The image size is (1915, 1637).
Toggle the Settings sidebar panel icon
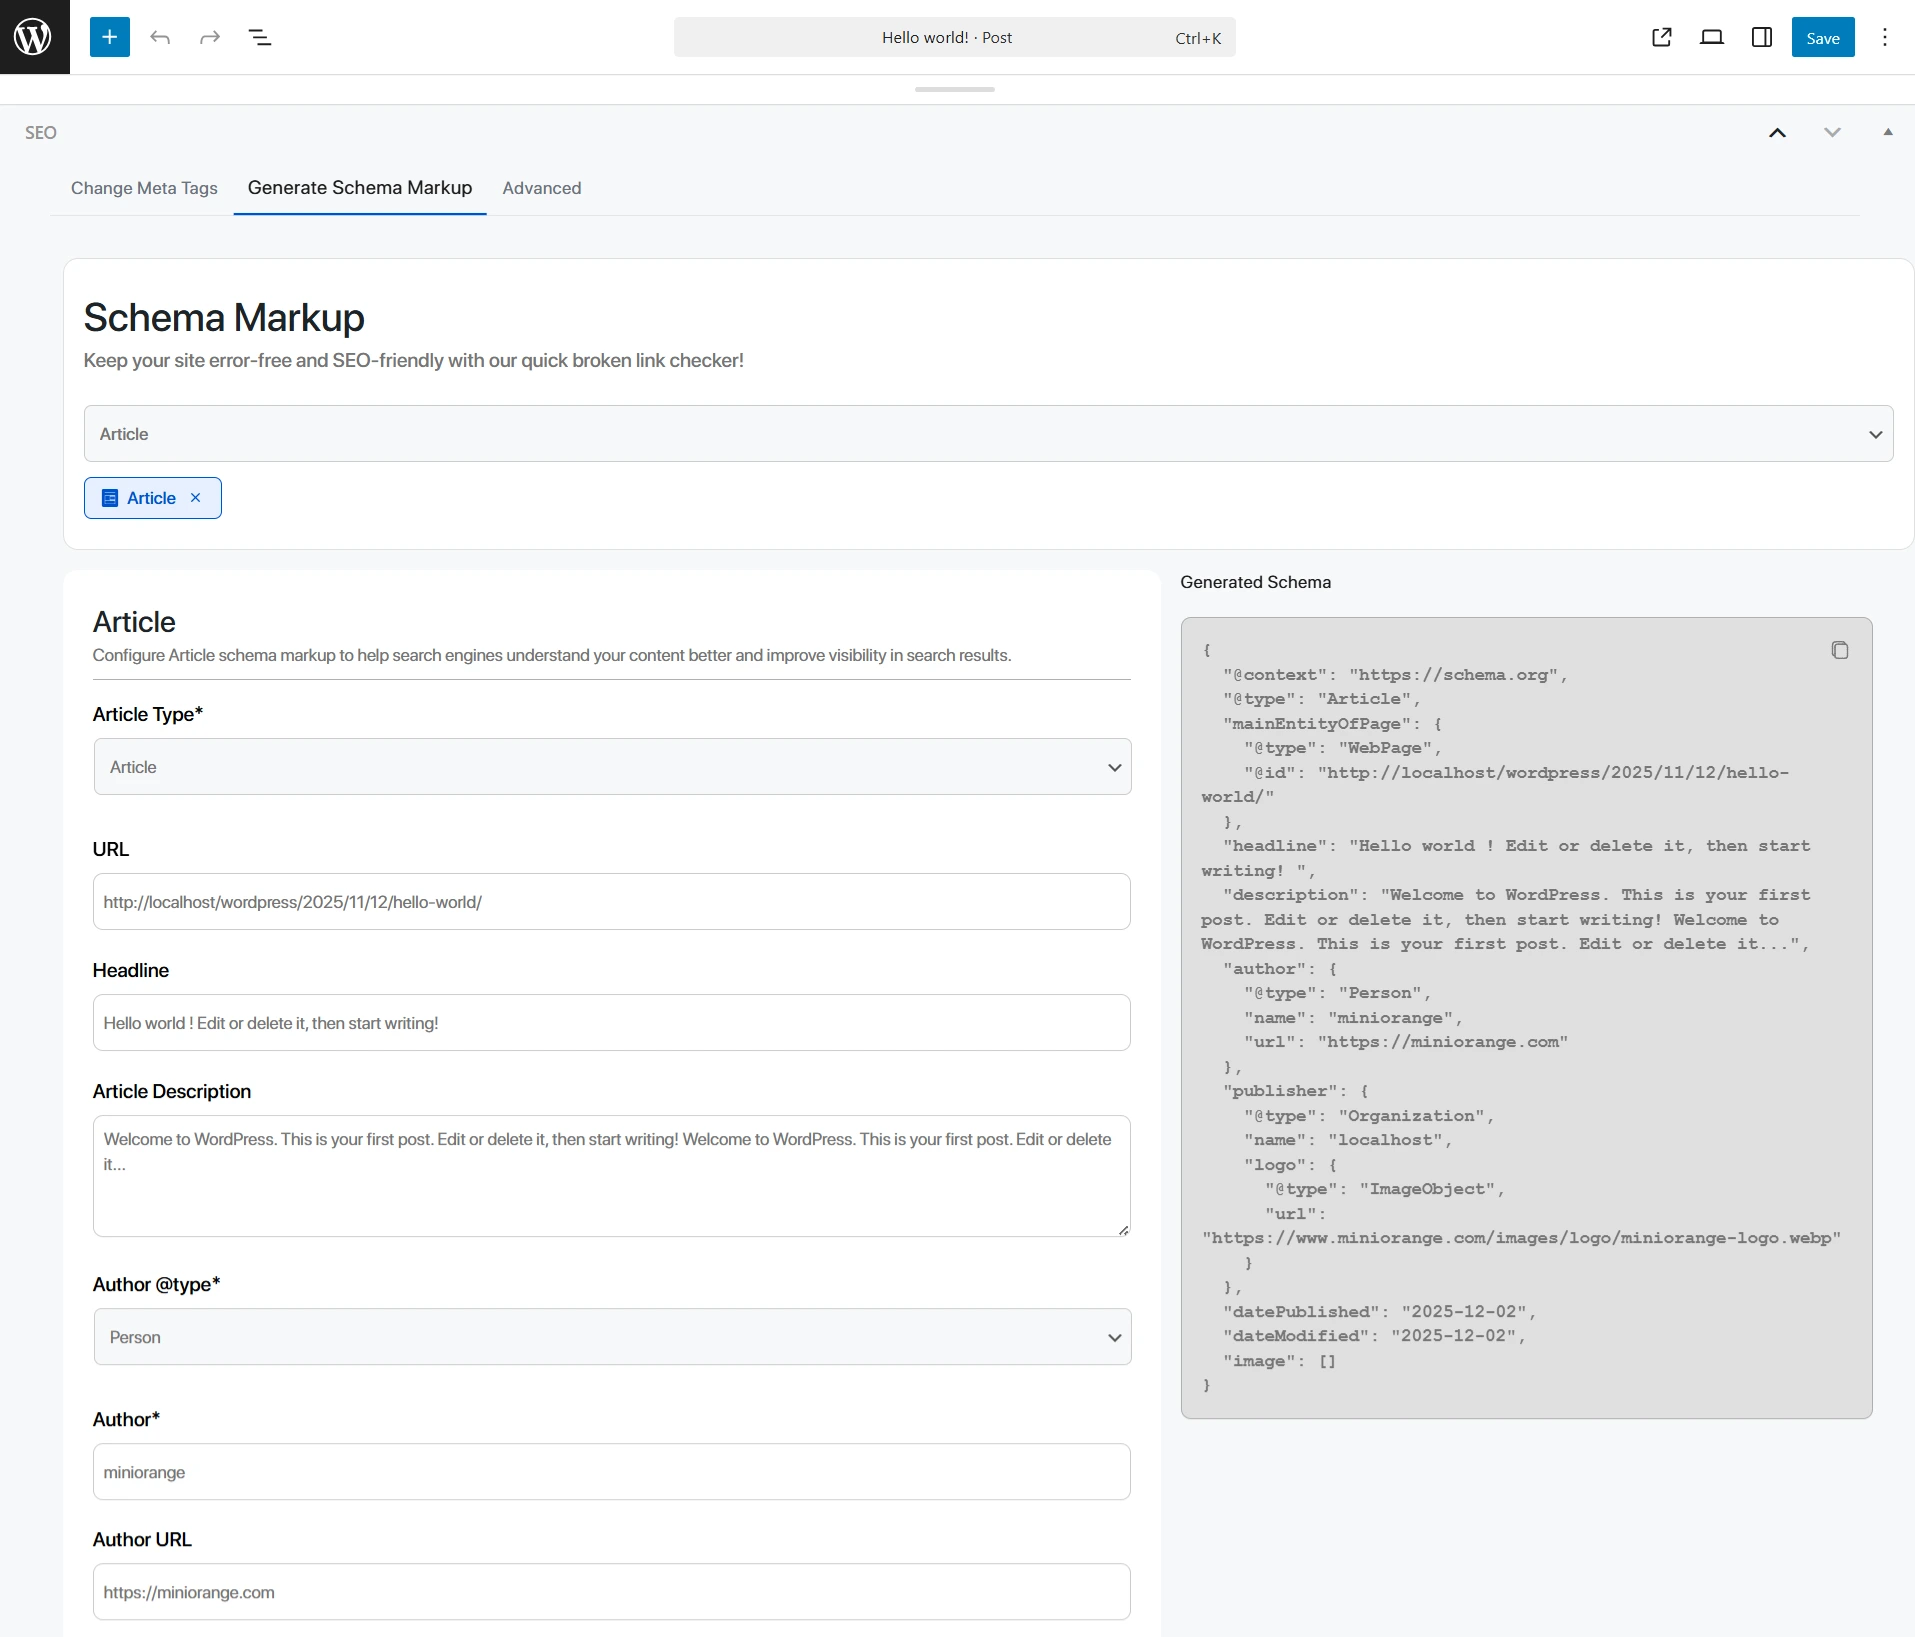tap(1762, 37)
